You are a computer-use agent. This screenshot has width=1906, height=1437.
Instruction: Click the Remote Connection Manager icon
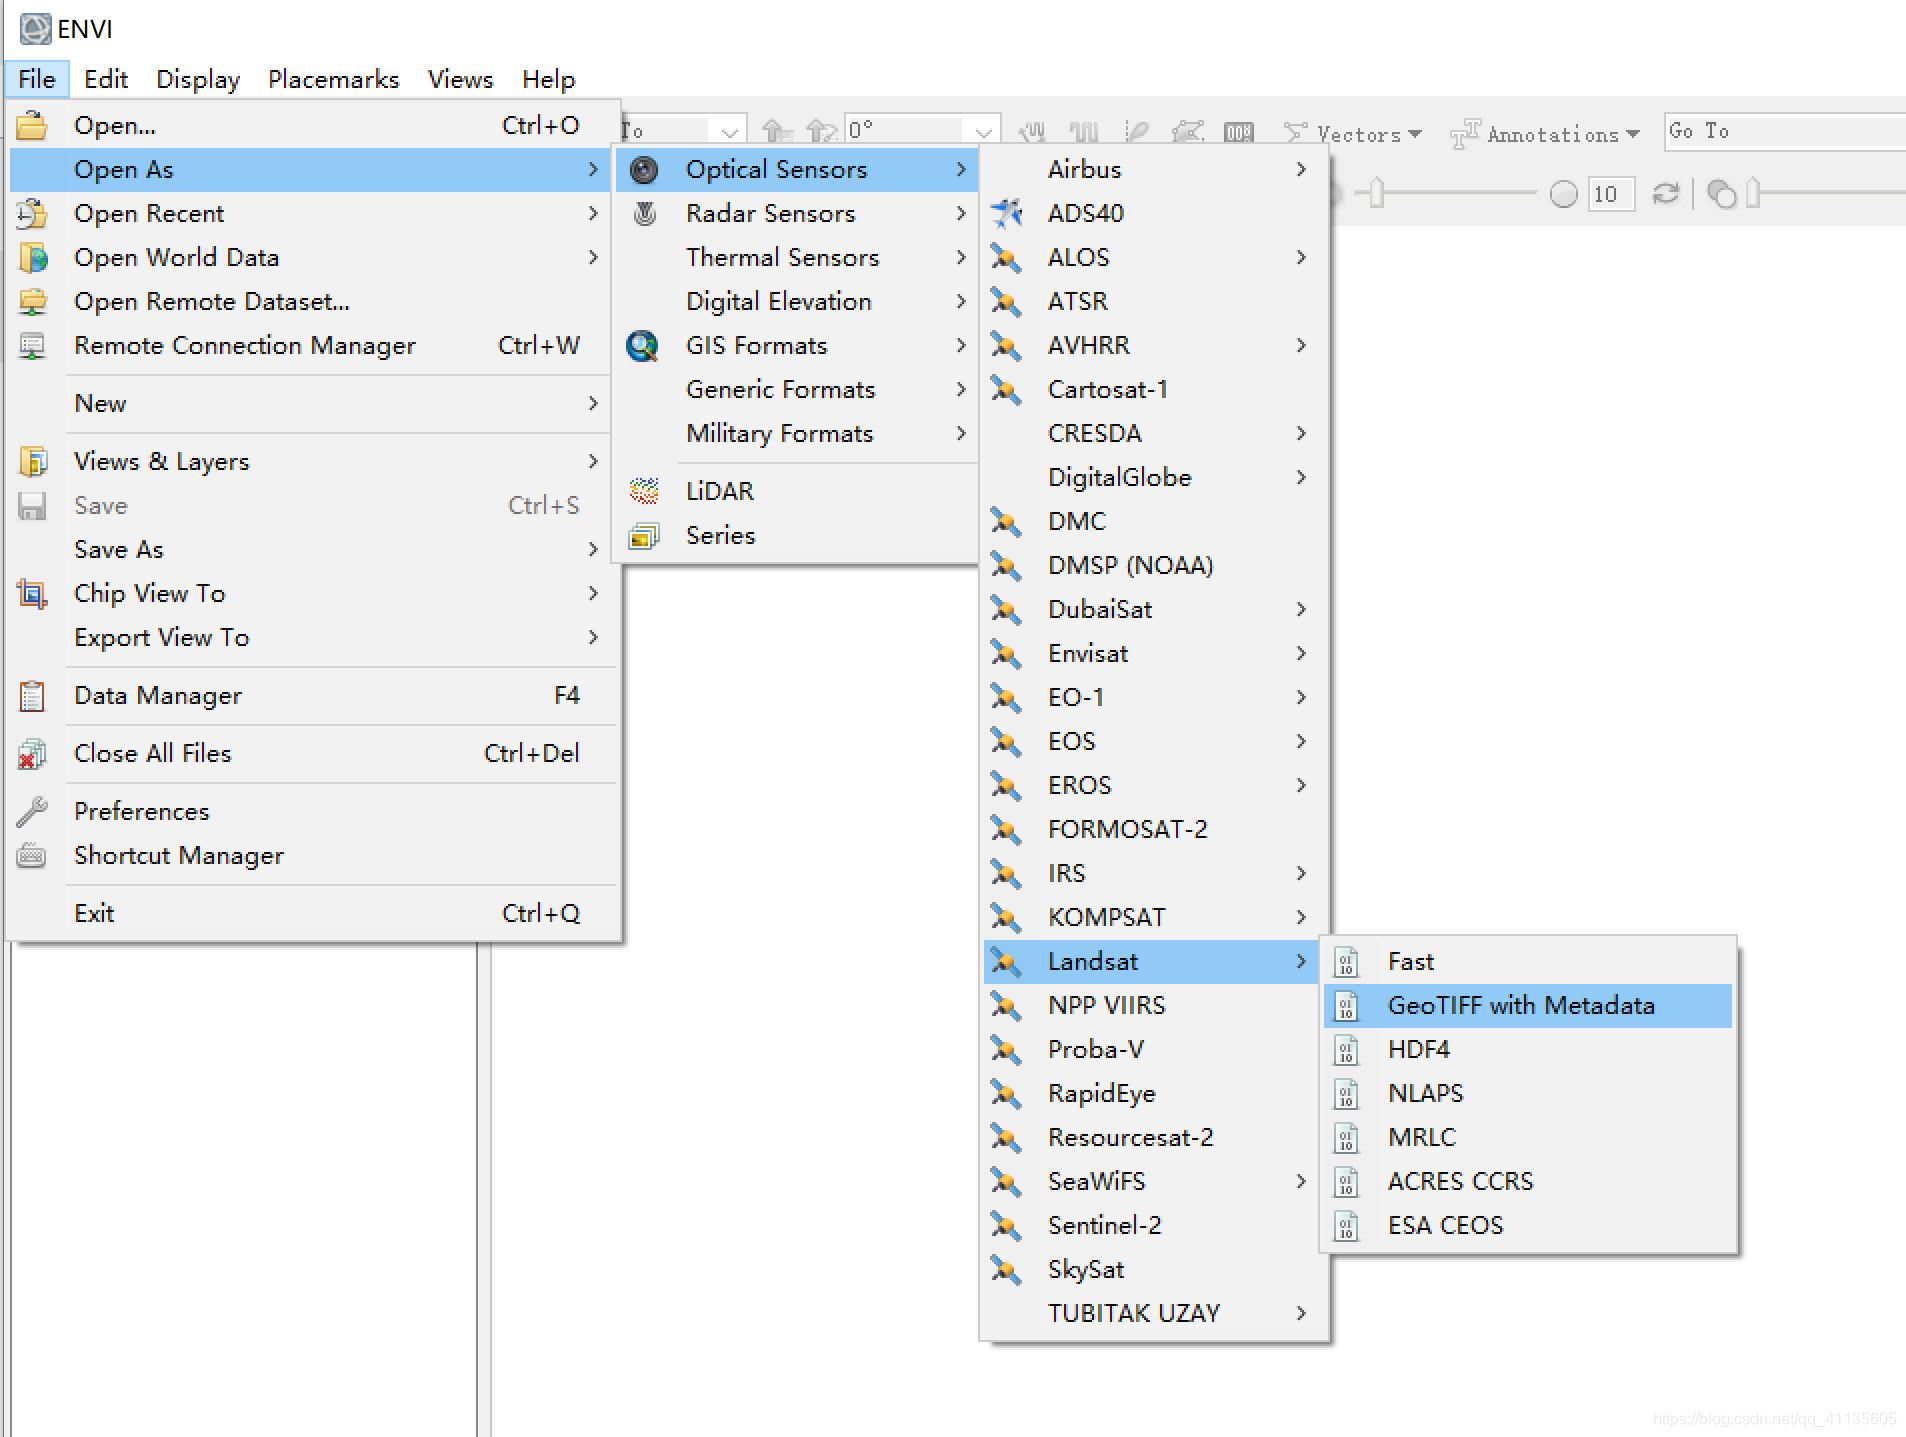tap(32, 345)
